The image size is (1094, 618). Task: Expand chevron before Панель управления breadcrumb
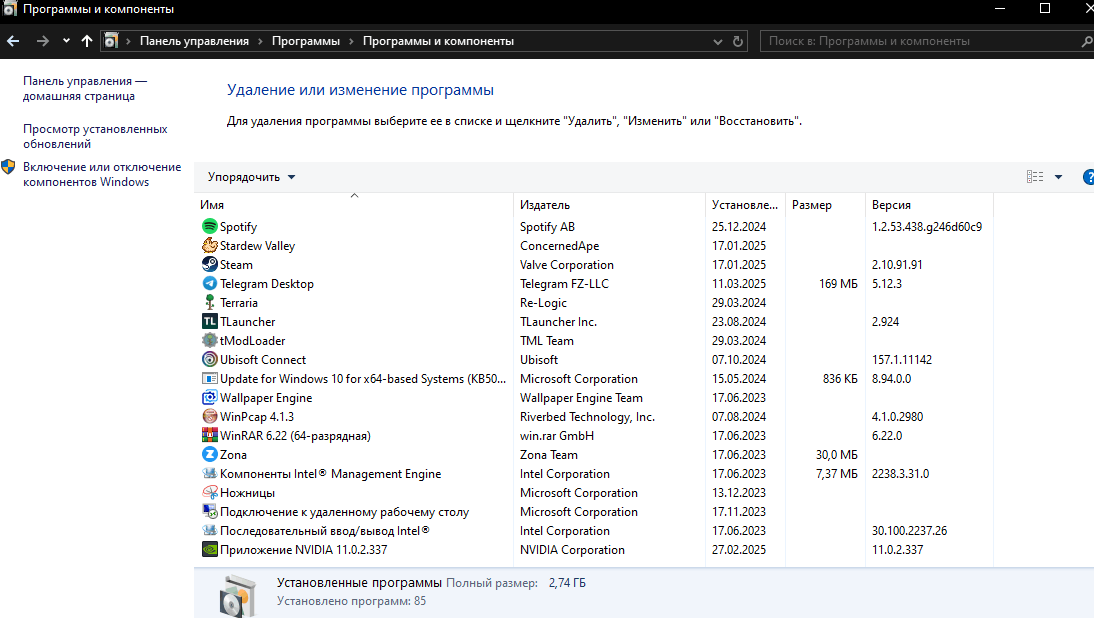[x=128, y=41]
